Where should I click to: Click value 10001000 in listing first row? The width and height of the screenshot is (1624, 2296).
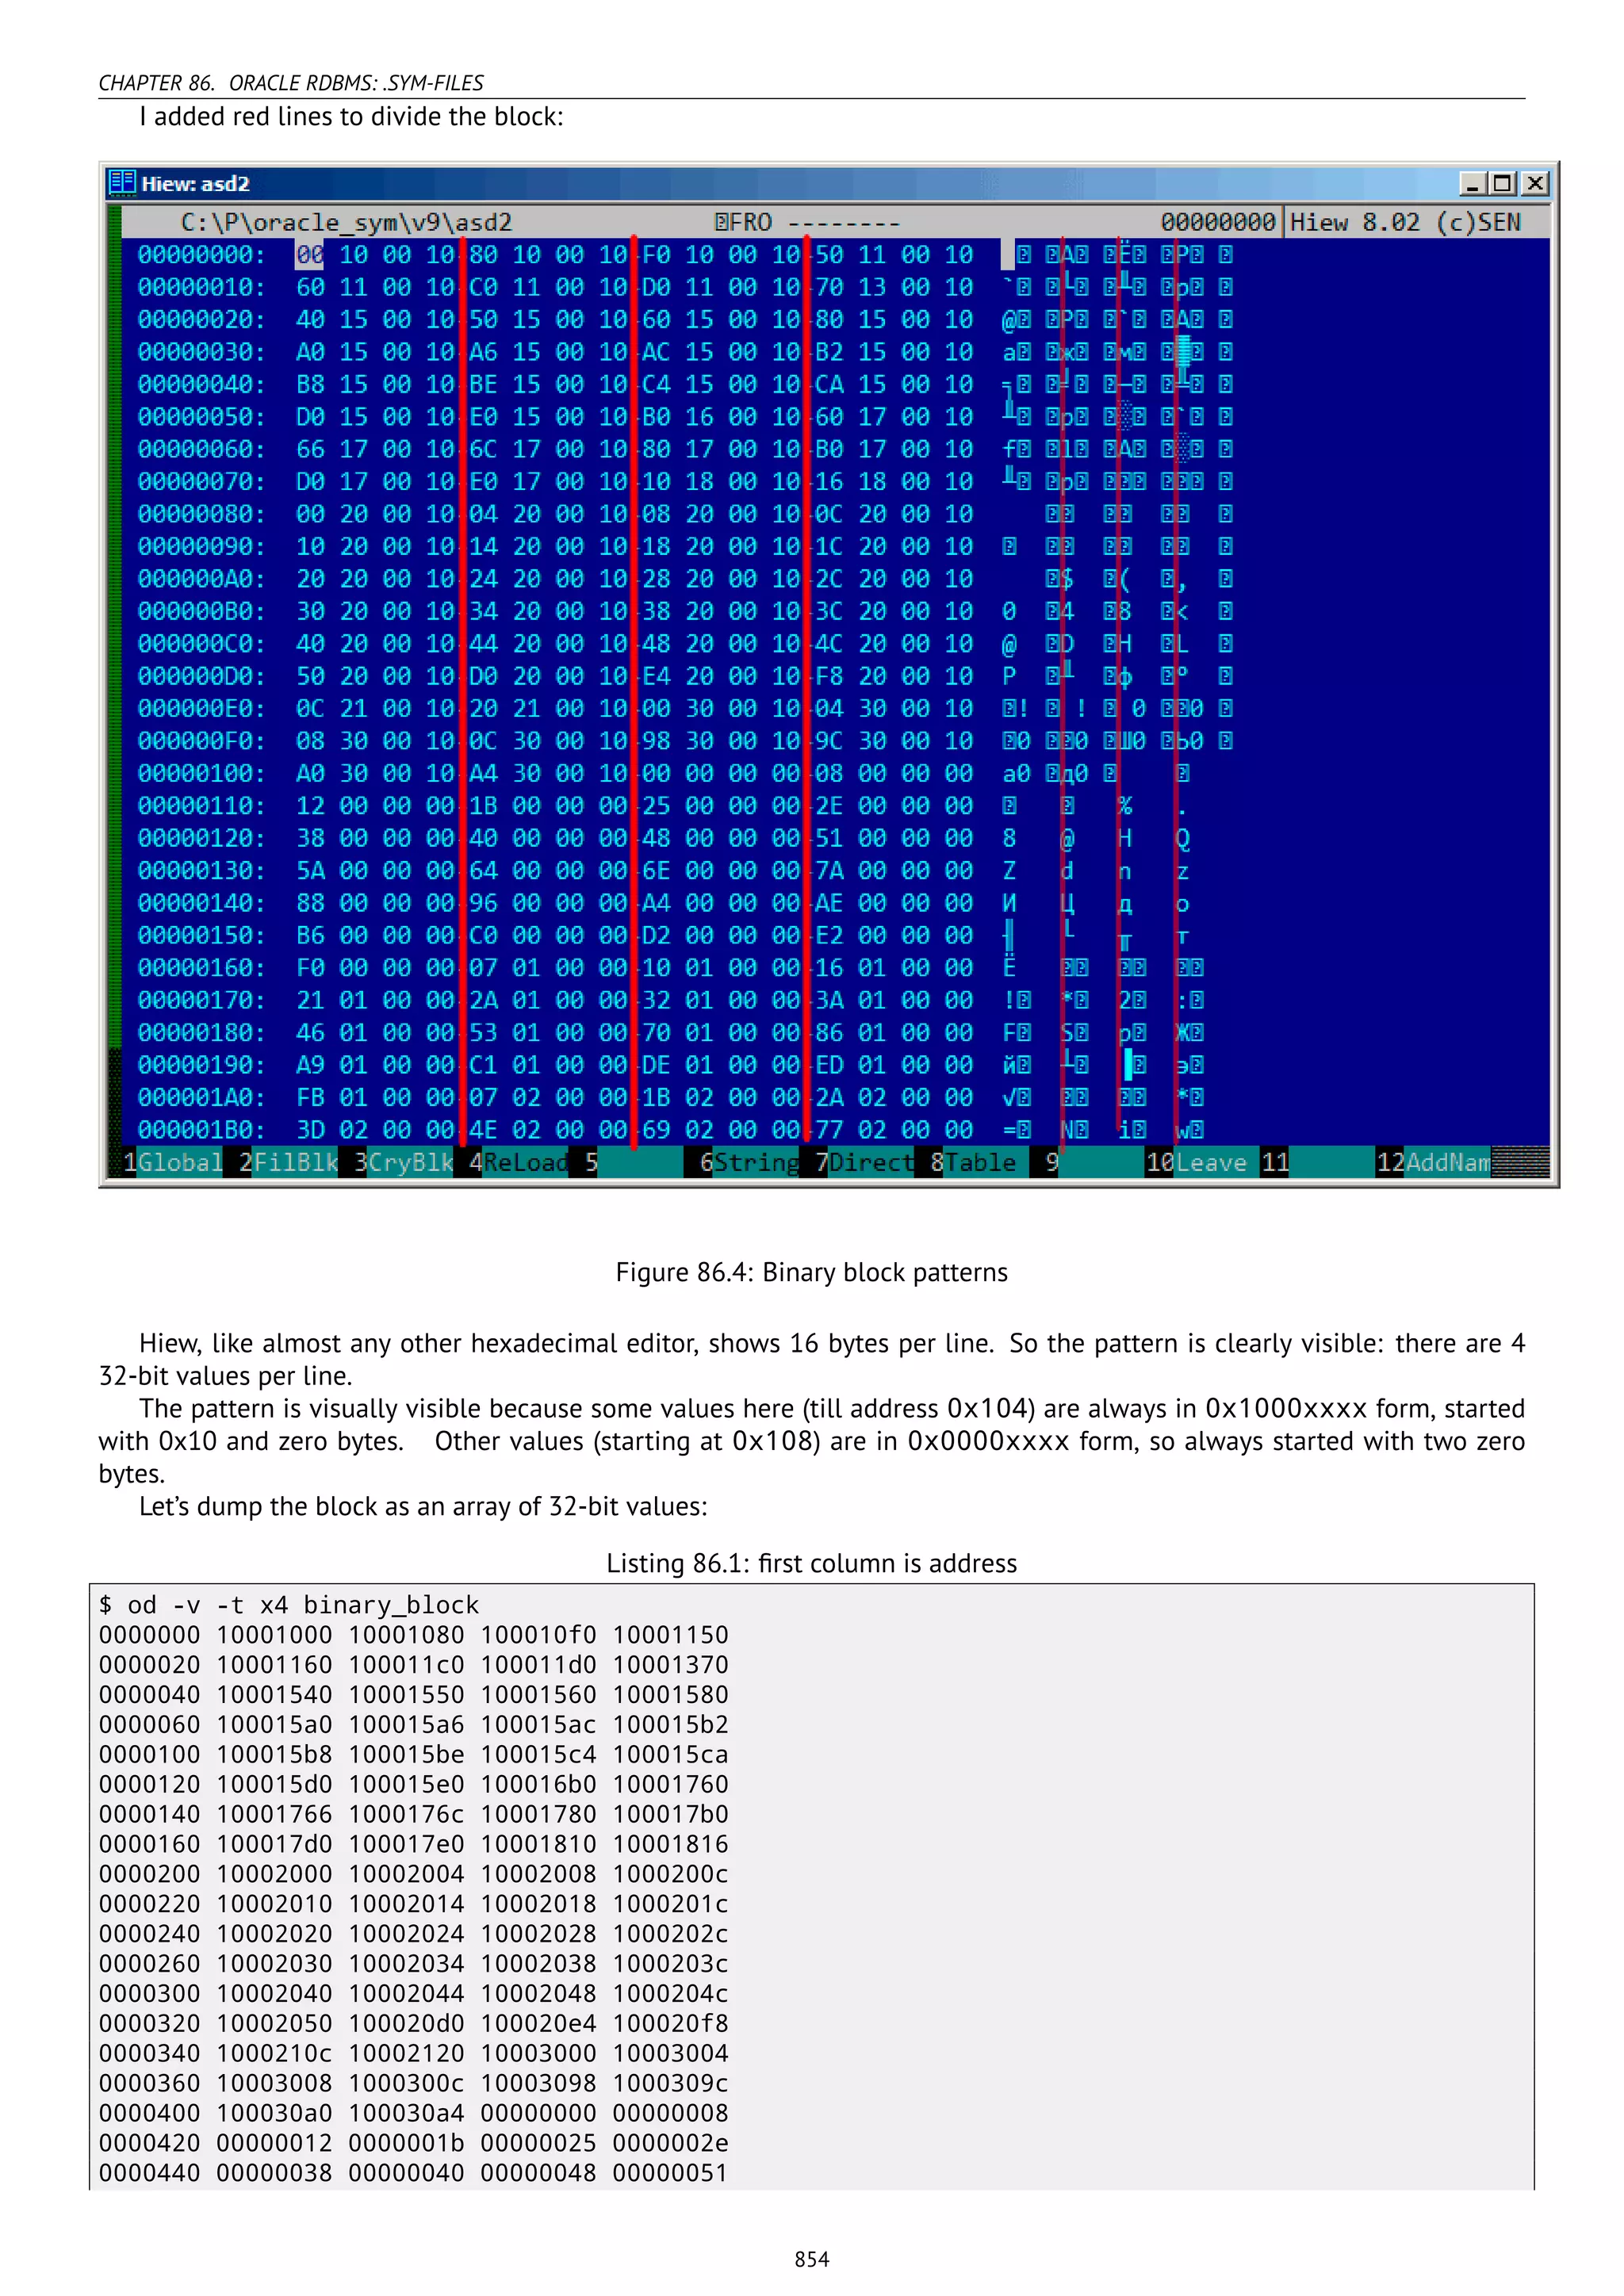point(274,1635)
